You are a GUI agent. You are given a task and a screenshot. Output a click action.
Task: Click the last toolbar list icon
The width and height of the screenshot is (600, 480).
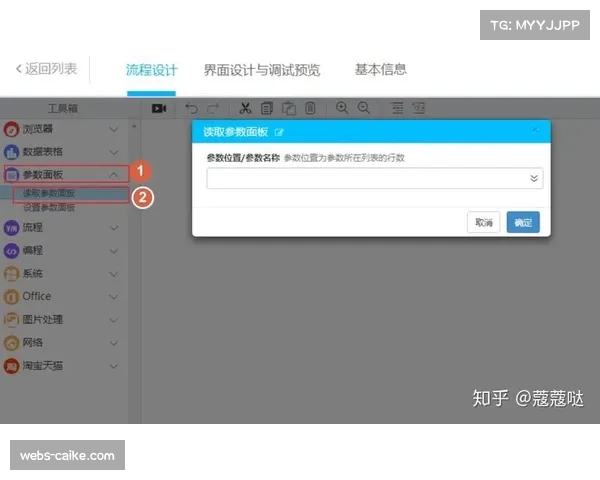419,108
